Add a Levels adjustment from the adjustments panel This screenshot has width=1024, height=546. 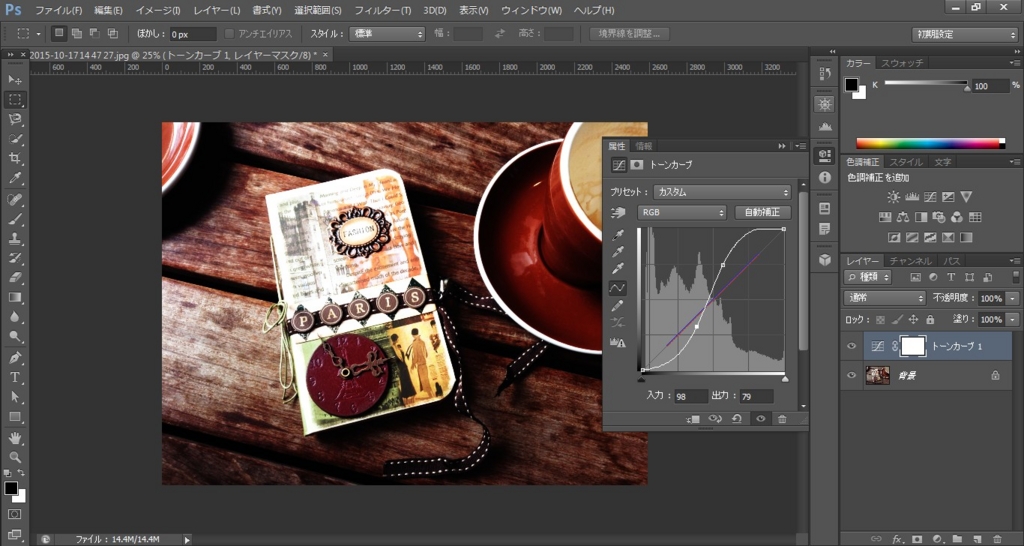coord(912,197)
